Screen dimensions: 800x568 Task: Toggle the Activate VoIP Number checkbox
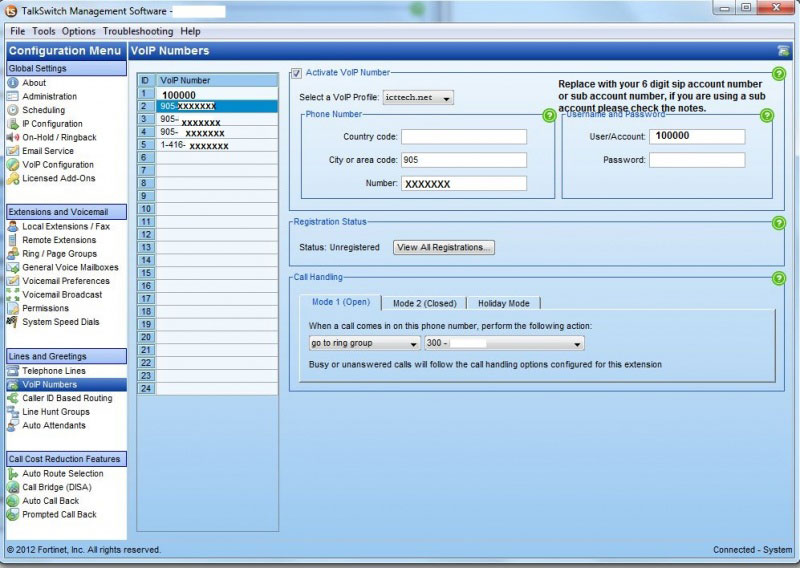click(296, 73)
